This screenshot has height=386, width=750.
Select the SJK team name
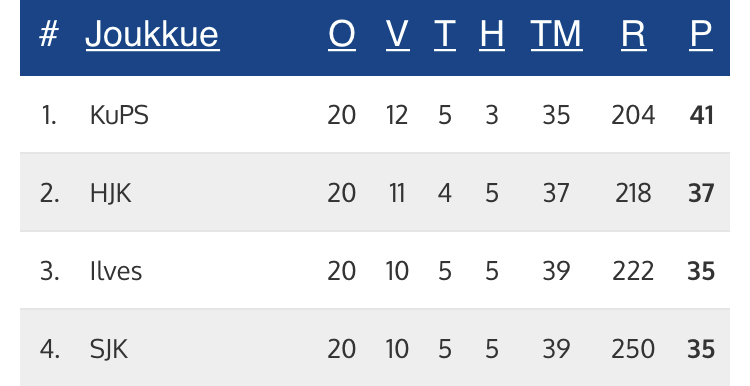(x=109, y=349)
